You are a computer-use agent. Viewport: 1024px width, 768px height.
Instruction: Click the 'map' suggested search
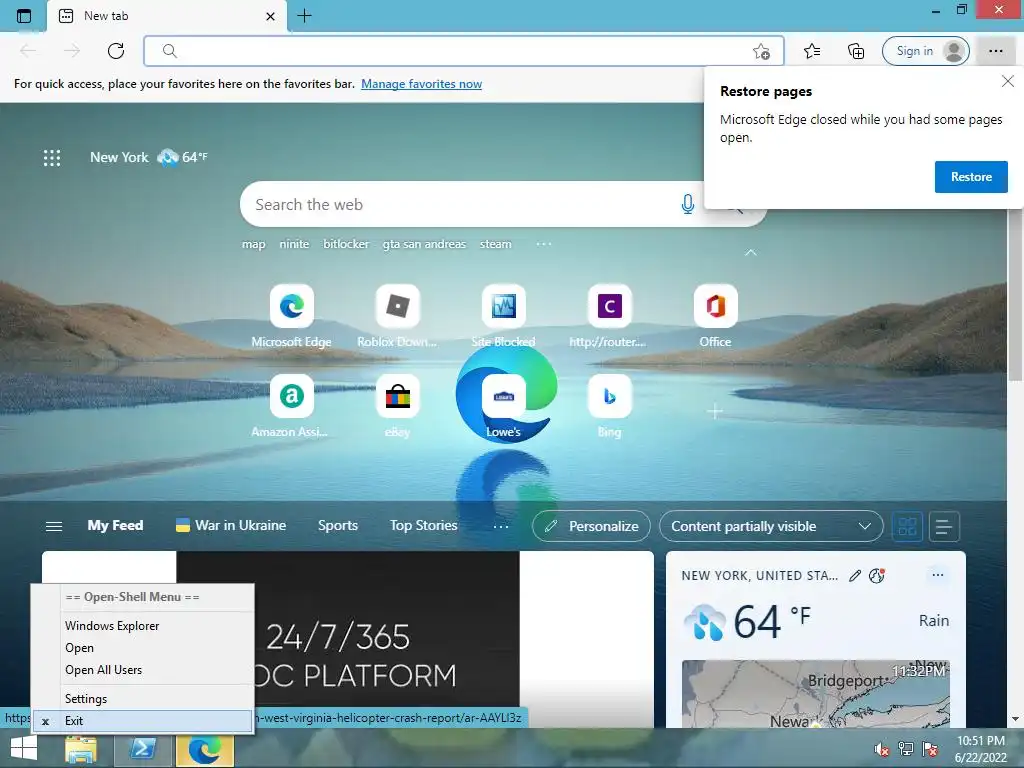[x=253, y=244]
